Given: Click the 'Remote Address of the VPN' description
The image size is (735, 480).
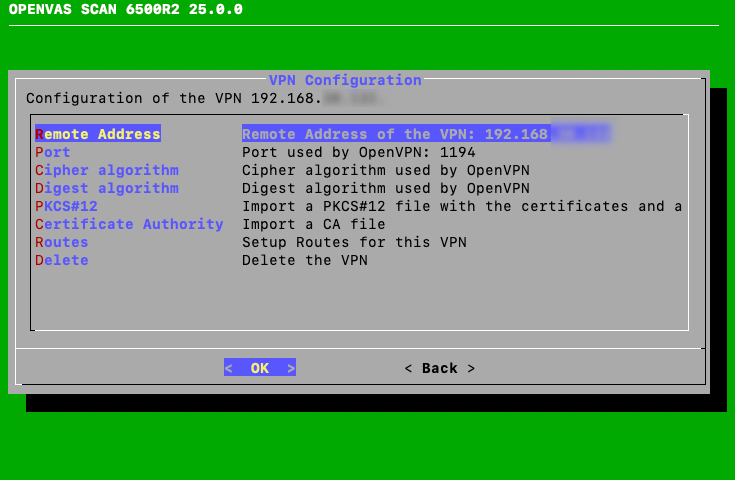Looking at the screenshot, I should 395,134.
